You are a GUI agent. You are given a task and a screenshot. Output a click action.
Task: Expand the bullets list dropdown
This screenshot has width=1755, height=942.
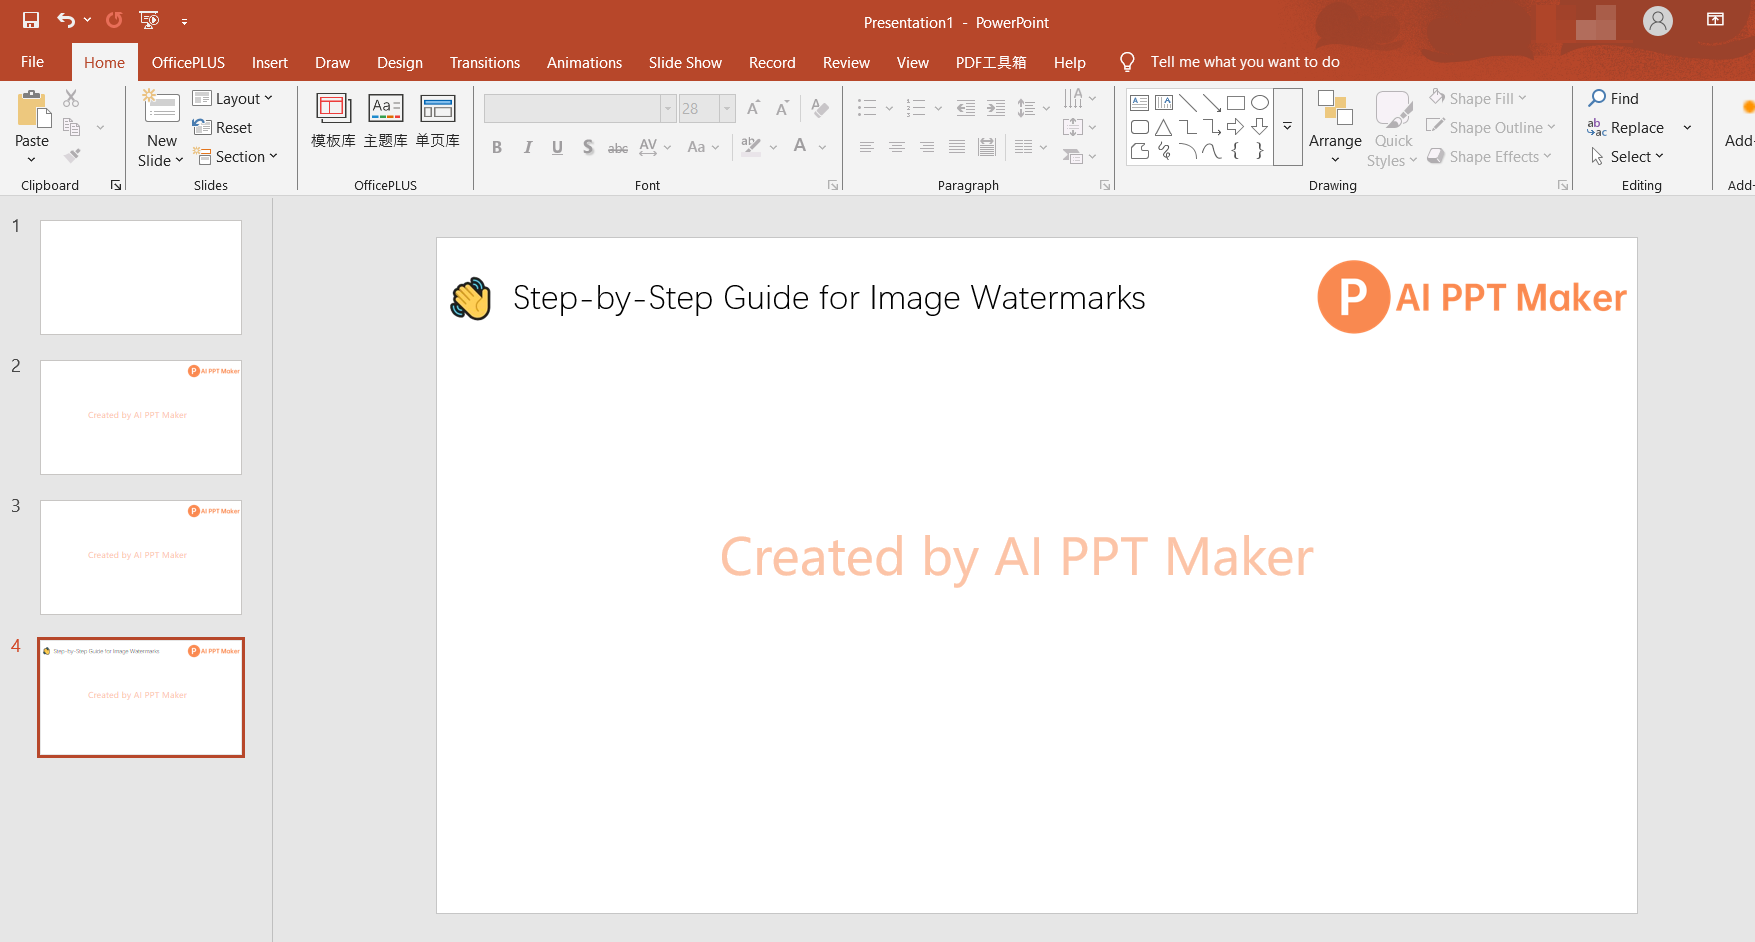889,108
